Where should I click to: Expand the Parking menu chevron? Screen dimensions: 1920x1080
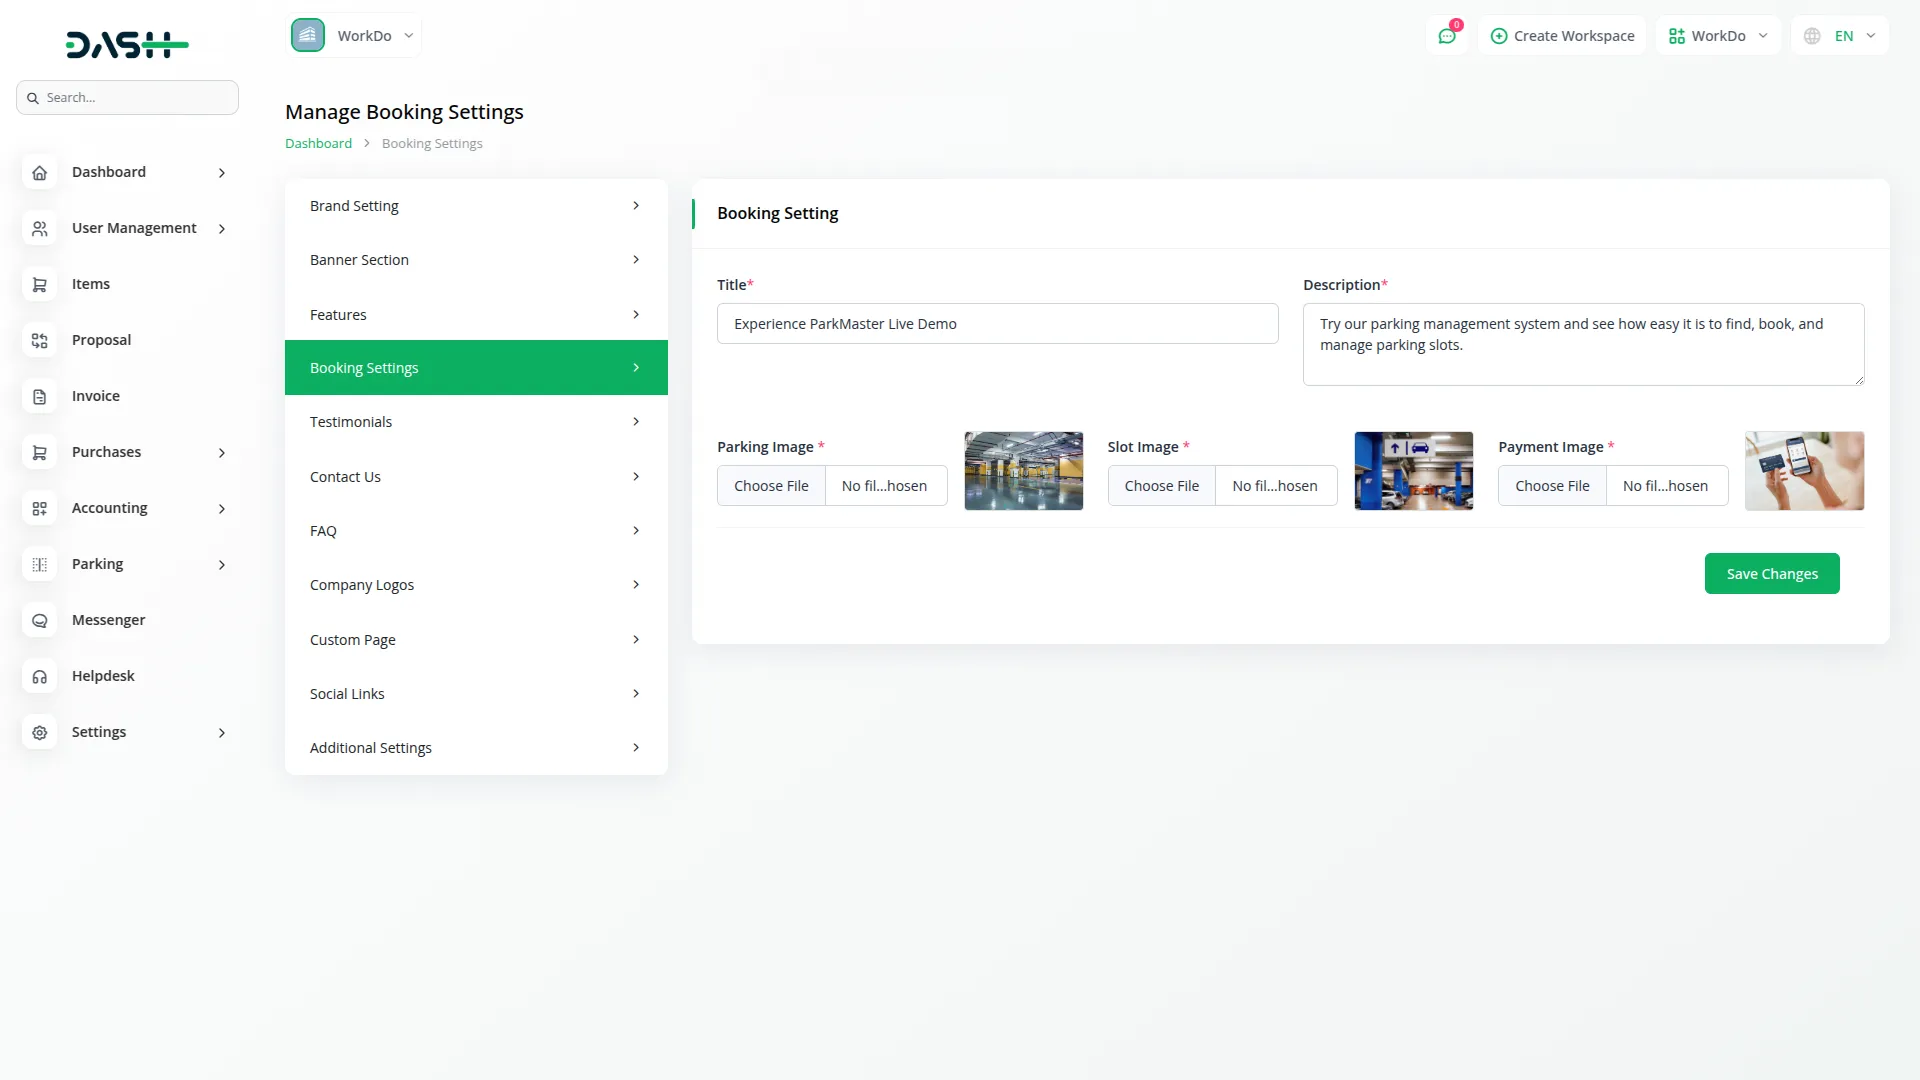(222, 565)
